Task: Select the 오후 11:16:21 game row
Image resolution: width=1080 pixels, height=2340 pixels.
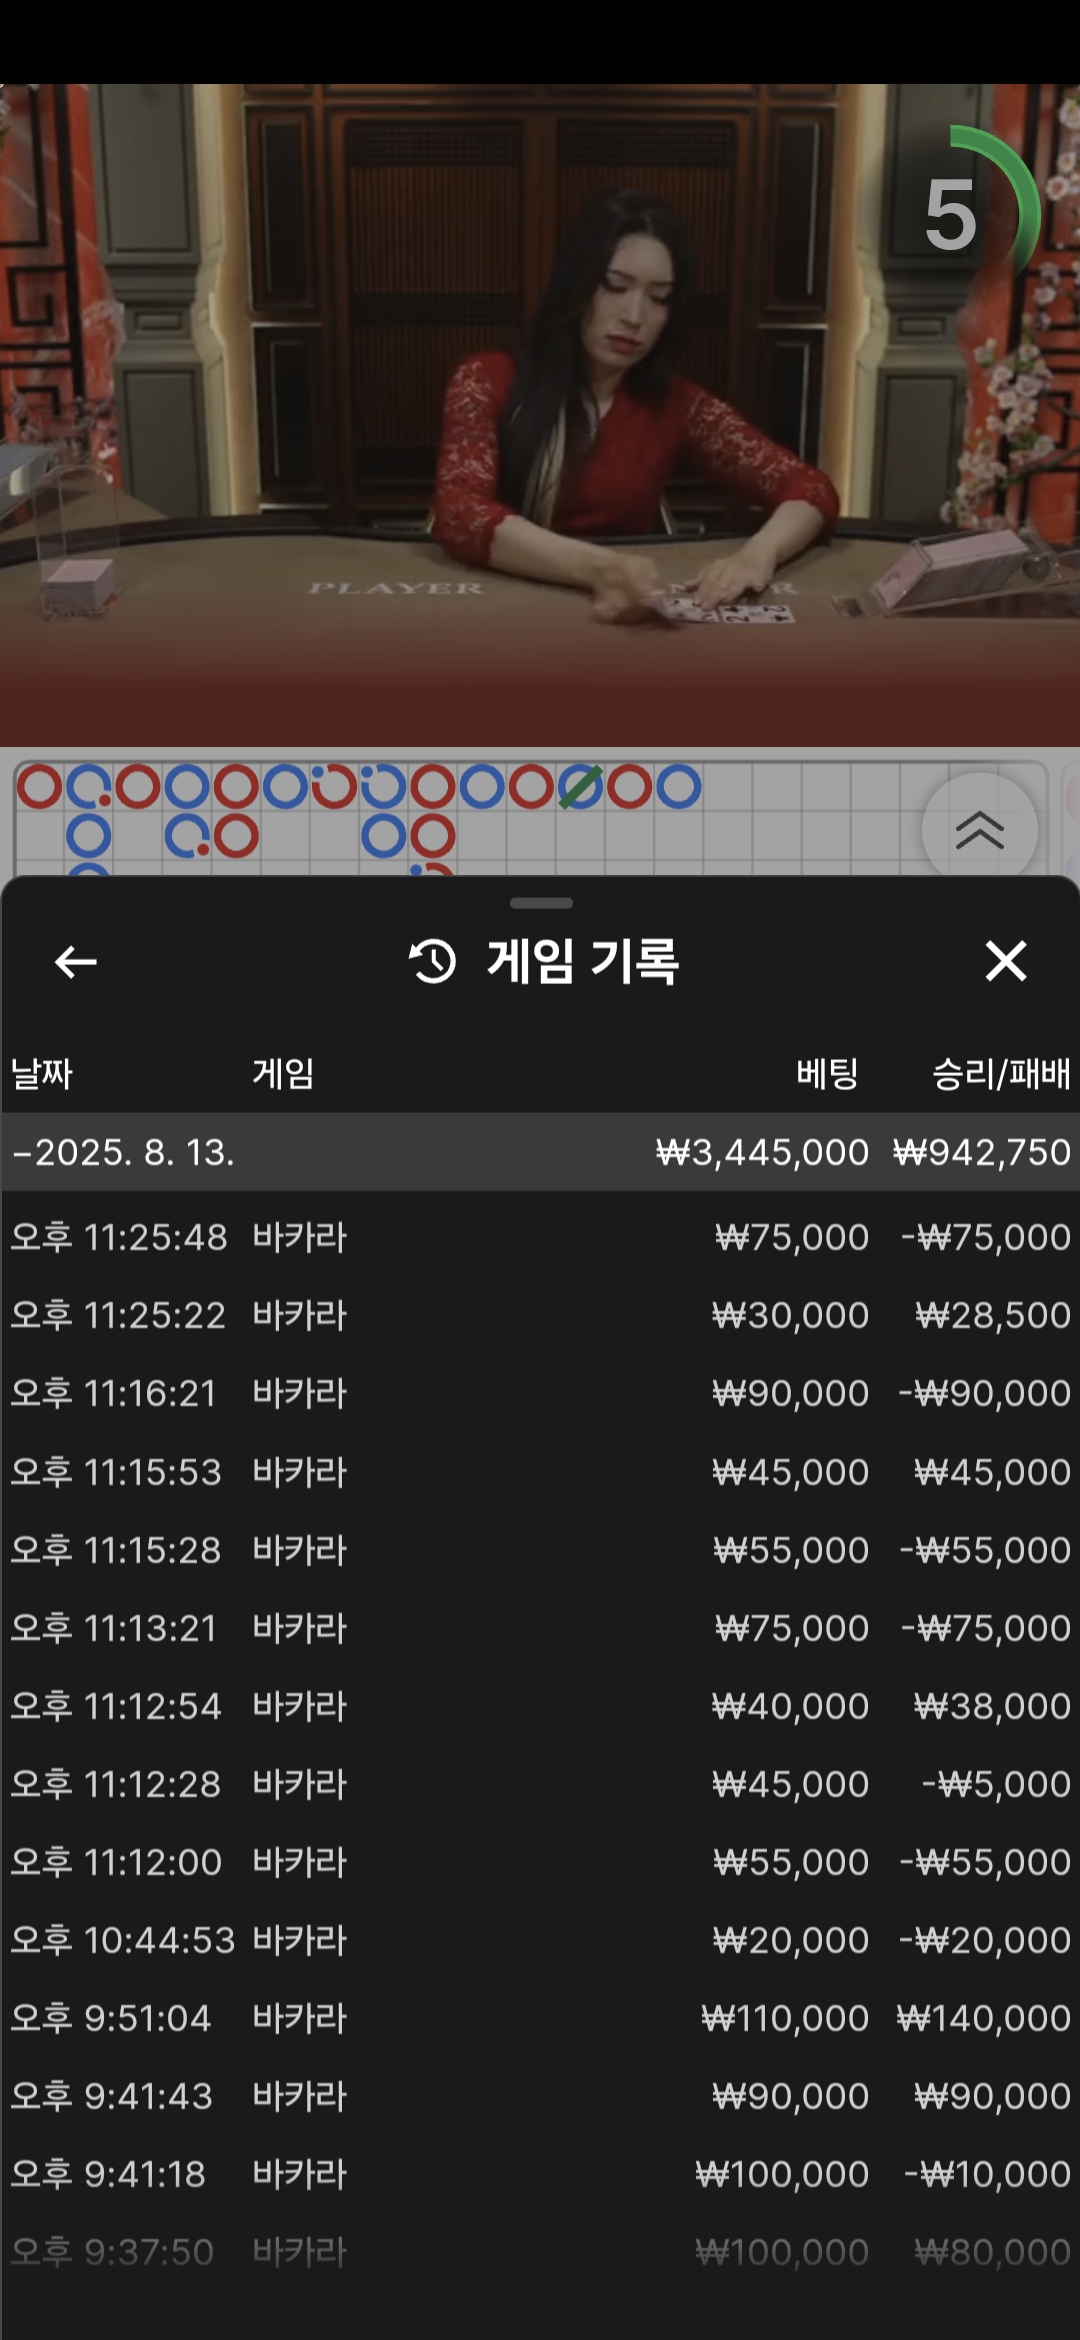Action: coord(540,1393)
